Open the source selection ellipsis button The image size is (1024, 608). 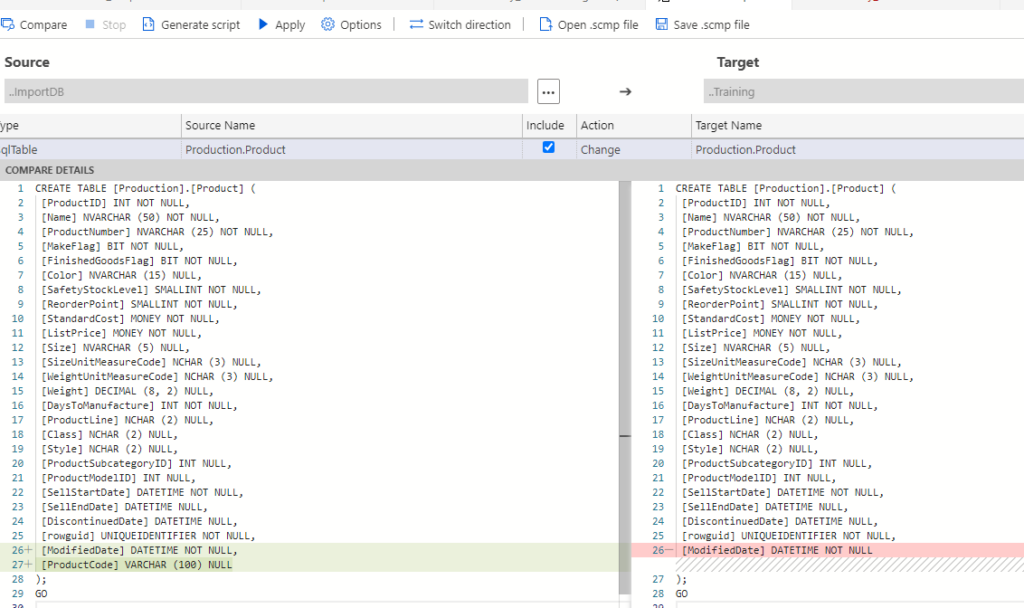pyautogui.click(x=548, y=92)
